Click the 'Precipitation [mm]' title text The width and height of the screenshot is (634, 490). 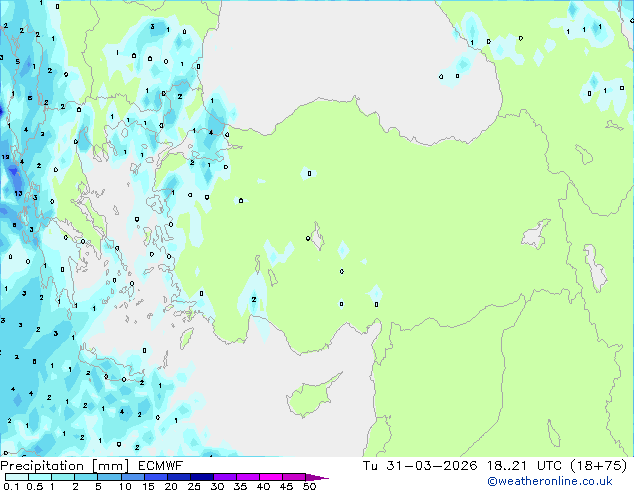65,466
